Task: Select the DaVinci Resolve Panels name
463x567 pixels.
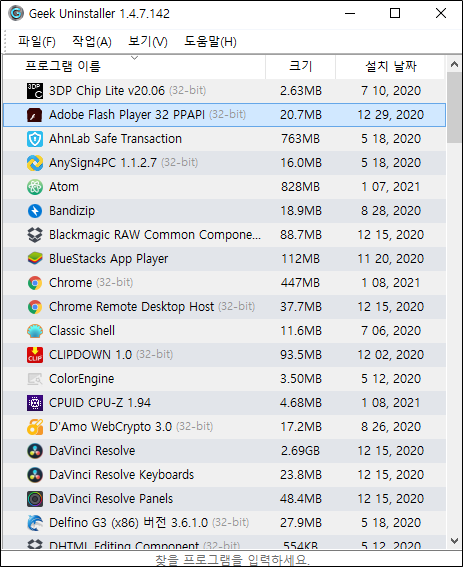Action: pyautogui.click(x=111, y=499)
